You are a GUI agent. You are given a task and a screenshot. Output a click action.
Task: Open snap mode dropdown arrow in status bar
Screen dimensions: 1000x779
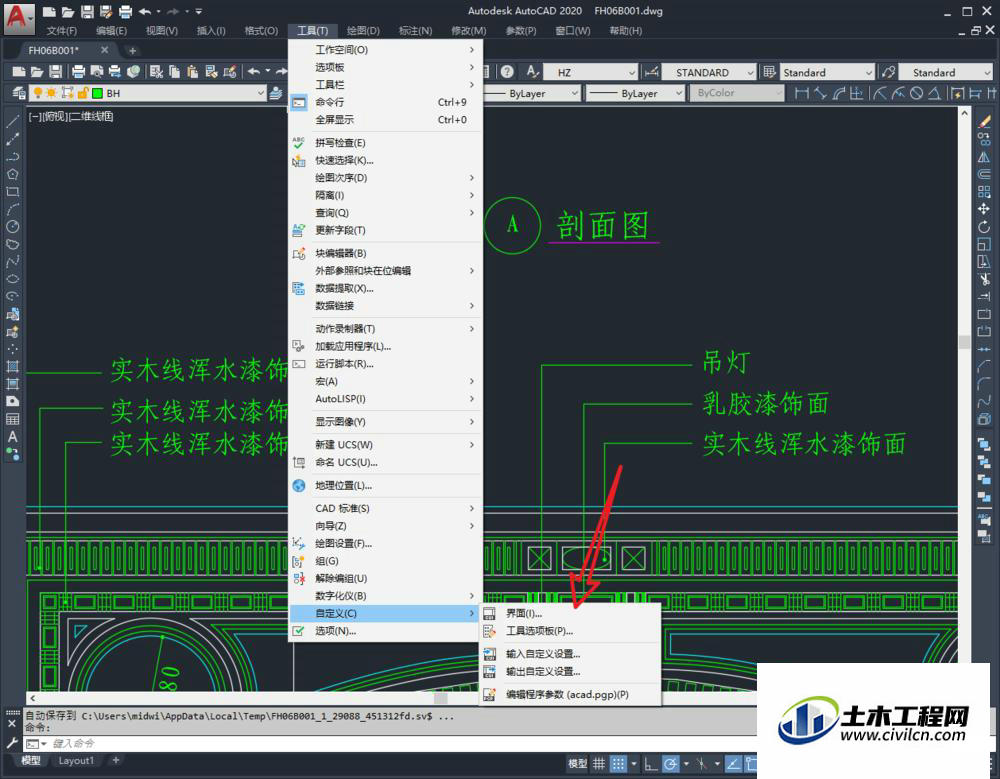pyautogui.click(x=634, y=764)
